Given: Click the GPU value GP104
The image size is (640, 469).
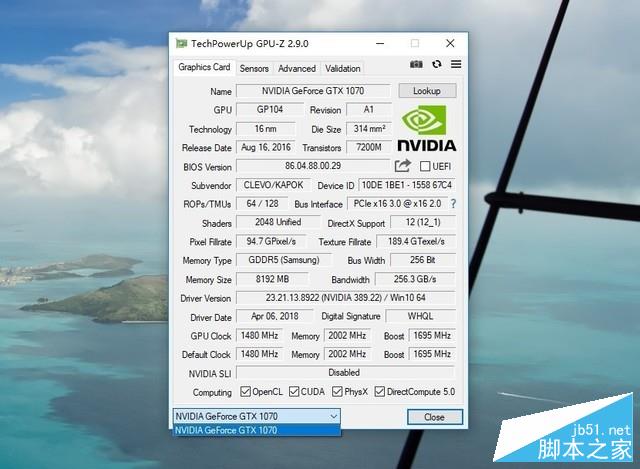Looking at the screenshot, I should [270, 109].
